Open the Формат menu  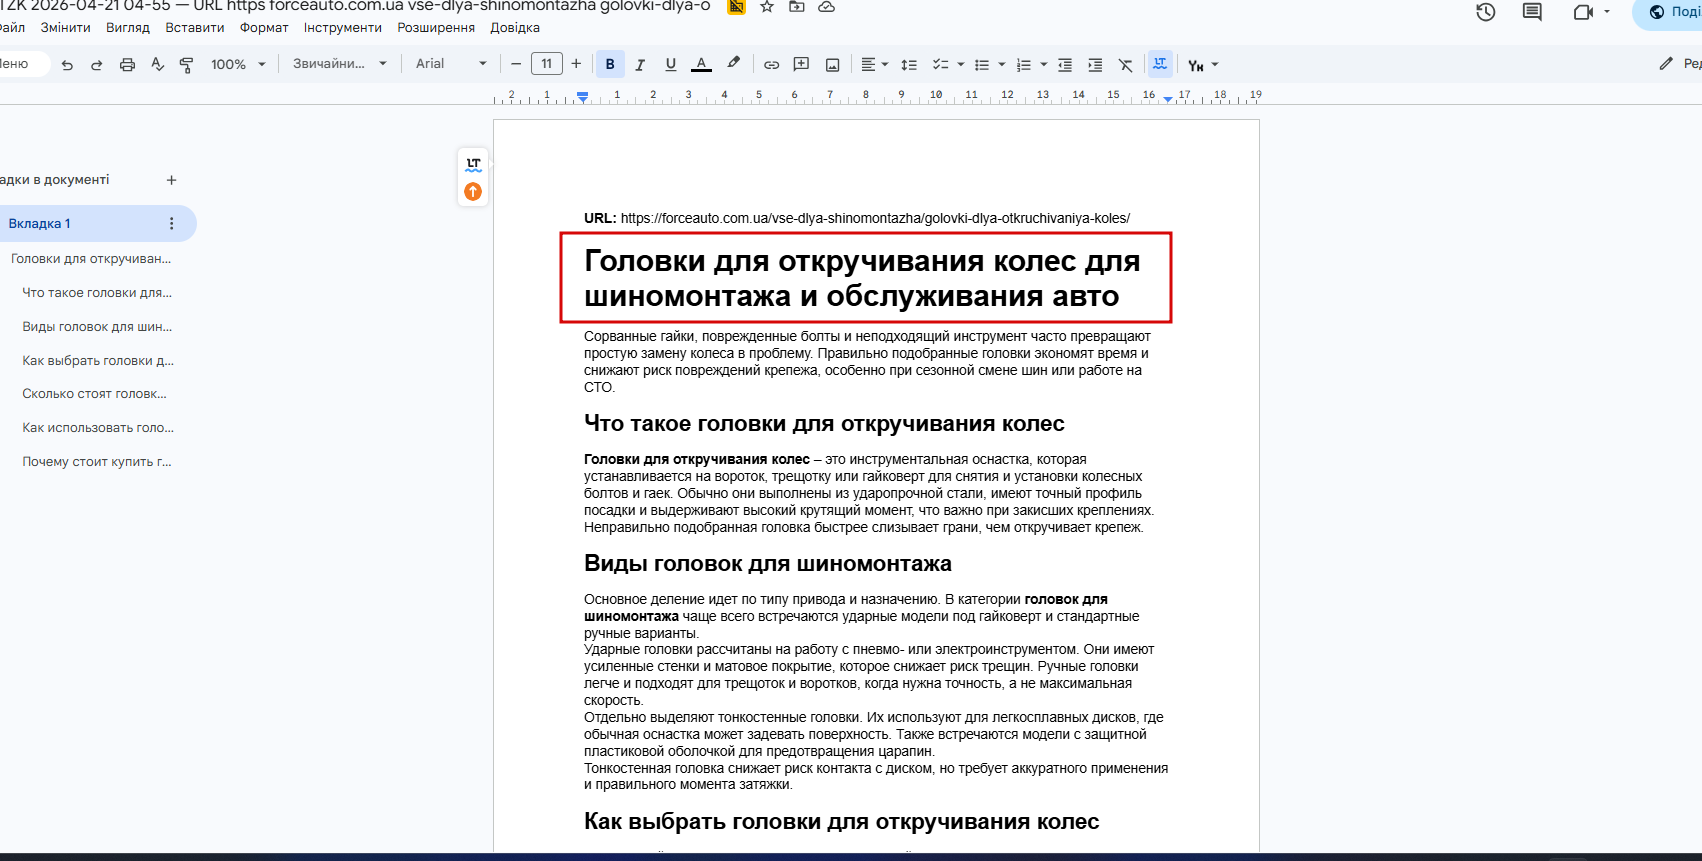click(x=264, y=28)
